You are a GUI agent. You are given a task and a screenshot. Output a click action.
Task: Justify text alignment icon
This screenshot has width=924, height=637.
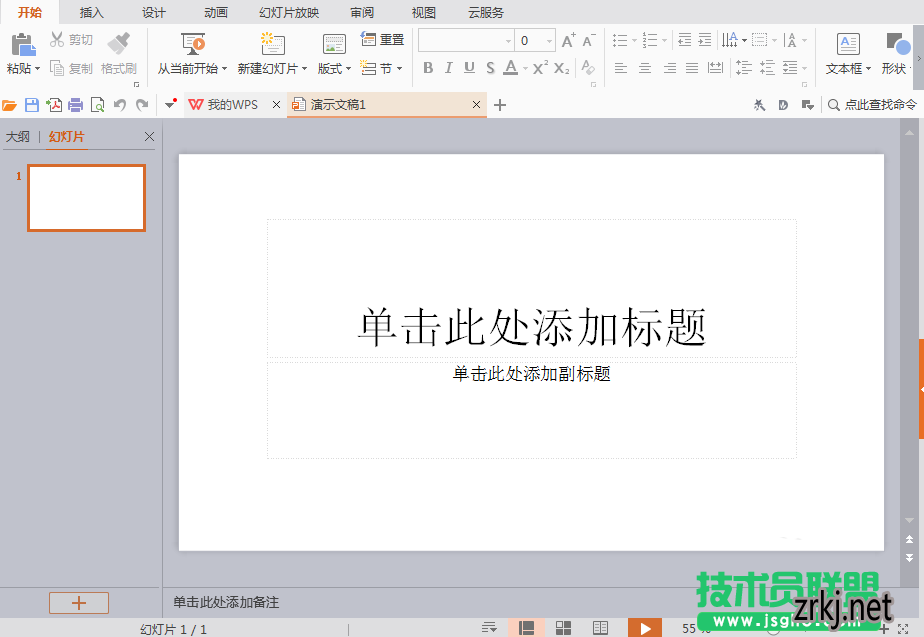pos(692,68)
